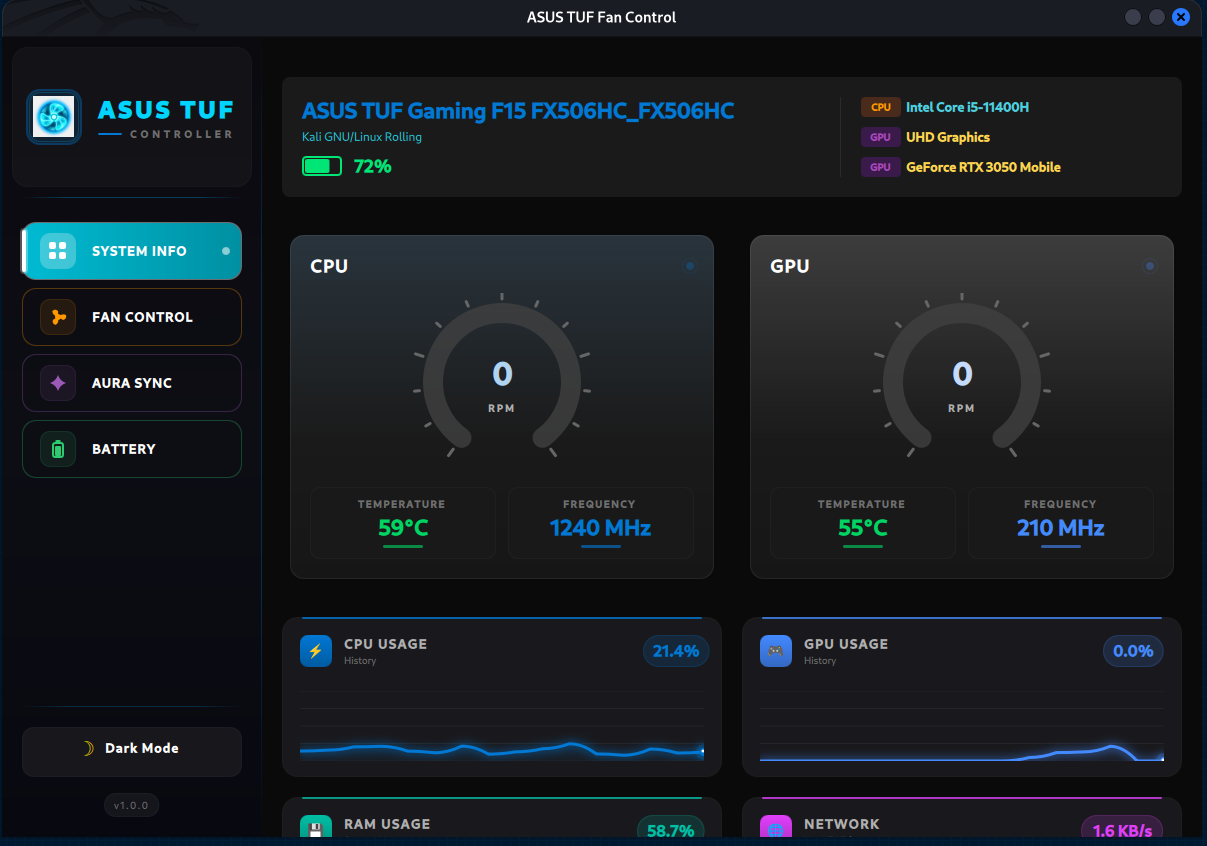Click the GPU badge beside GeForce RTX 3050

tap(881, 167)
